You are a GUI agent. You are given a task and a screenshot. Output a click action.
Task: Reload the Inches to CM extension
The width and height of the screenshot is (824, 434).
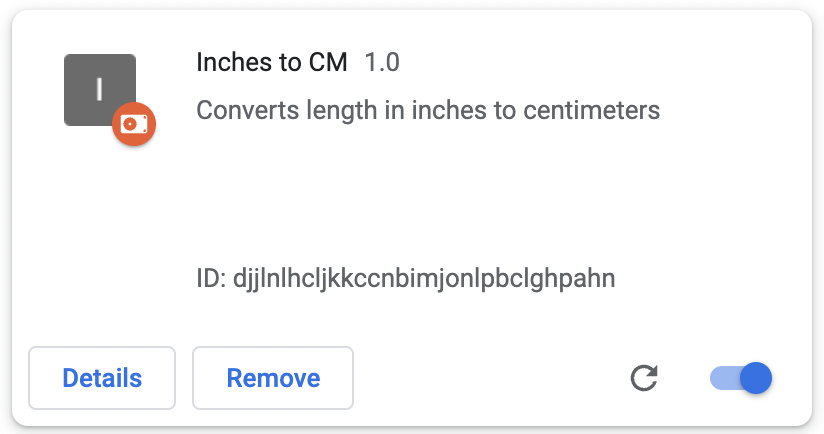point(644,378)
